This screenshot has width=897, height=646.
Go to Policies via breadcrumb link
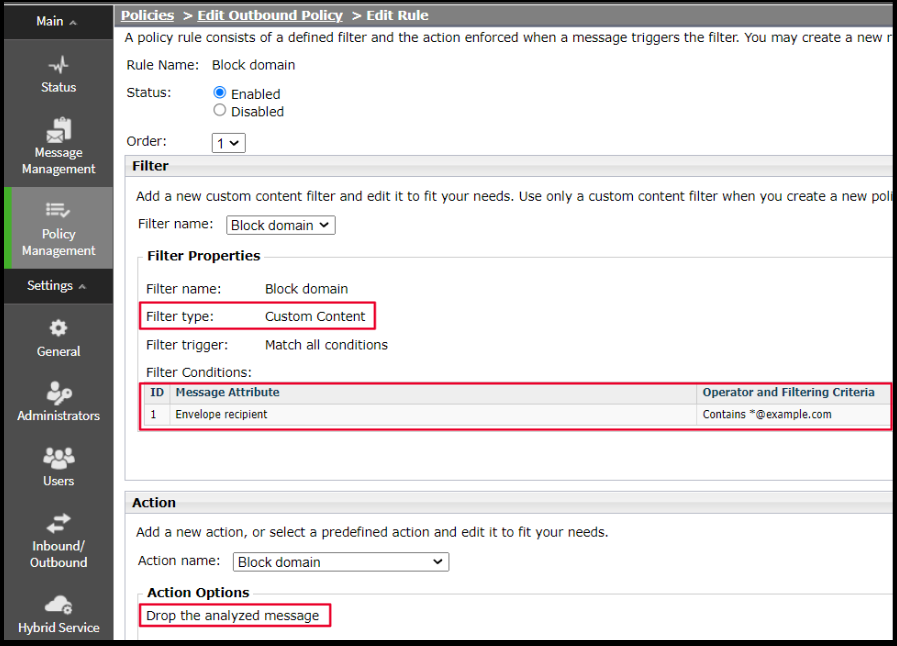pyautogui.click(x=147, y=15)
